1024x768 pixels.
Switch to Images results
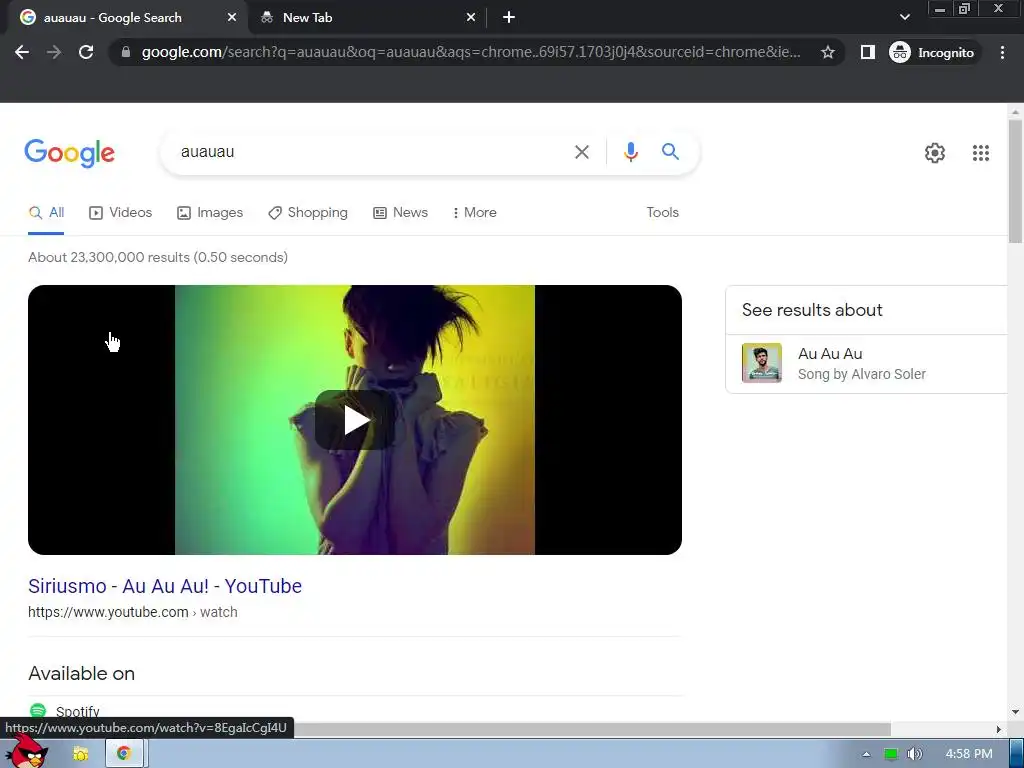click(x=210, y=213)
